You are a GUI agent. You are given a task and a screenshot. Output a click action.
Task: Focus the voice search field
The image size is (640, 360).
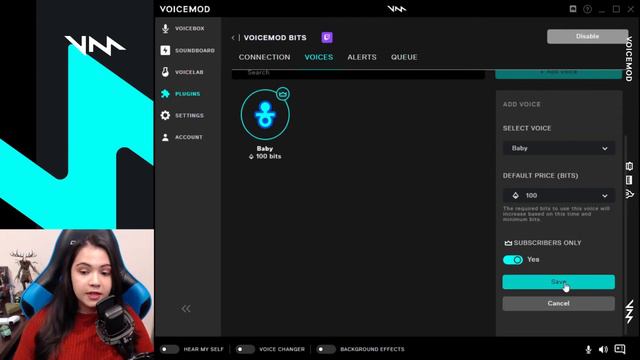[x=358, y=73]
